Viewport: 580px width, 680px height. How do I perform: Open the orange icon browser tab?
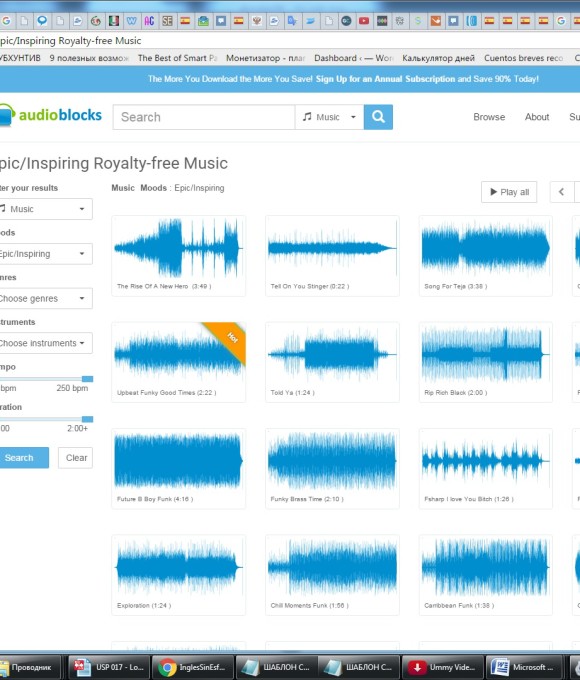(436, 20)
